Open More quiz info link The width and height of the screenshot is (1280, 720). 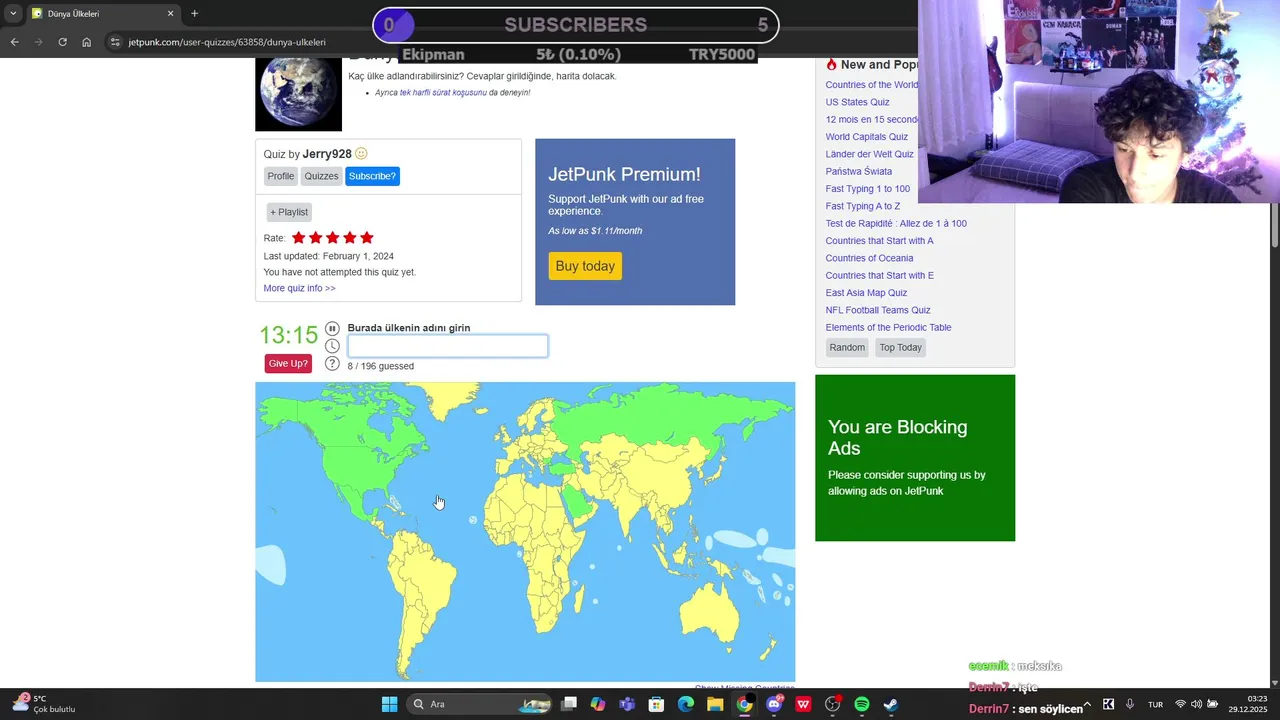299,288
